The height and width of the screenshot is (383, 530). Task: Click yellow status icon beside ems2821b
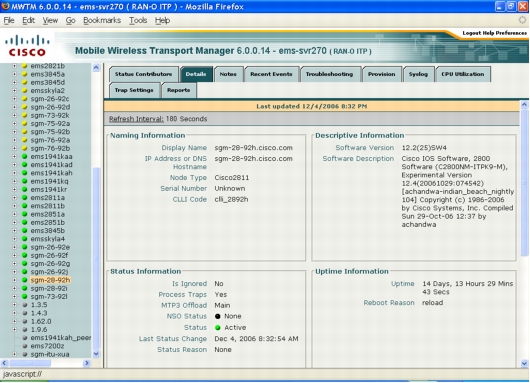(24, 66)
